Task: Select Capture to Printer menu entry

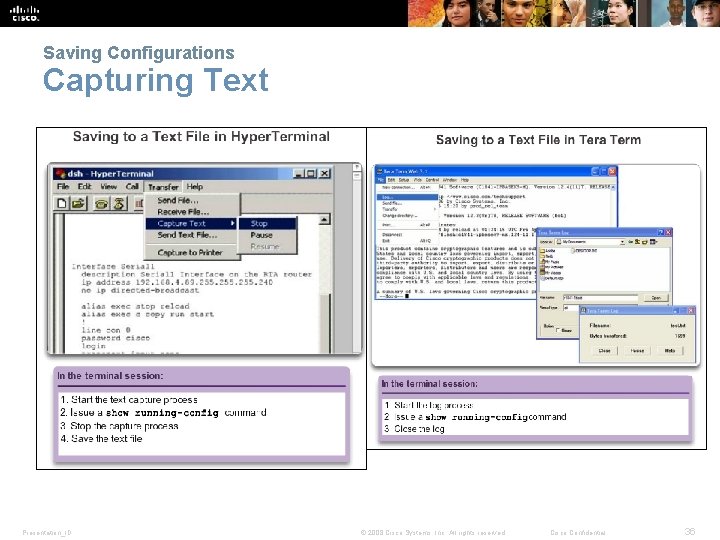Action: (x=192, y=253)
